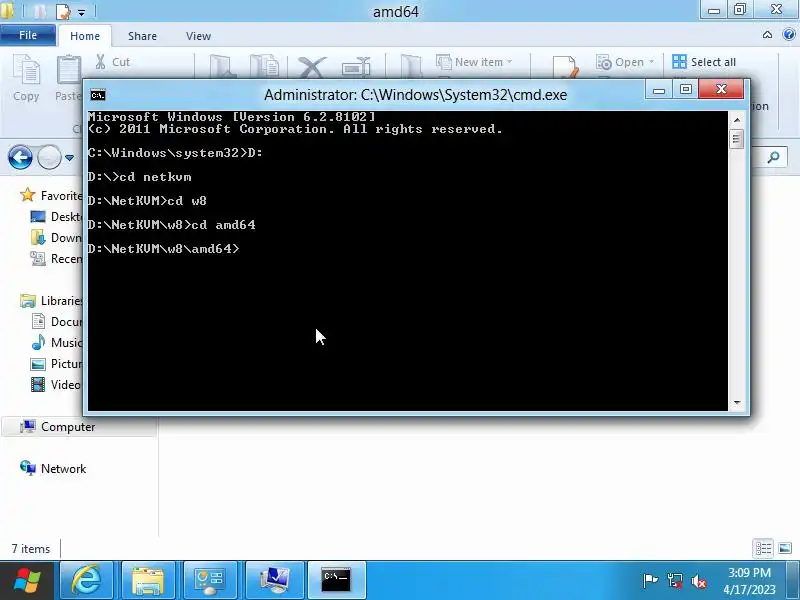The height and width of the screenshot is (600, 800).
Task: Click the Explorer quick access properties icon
Action: click(x=63, y=11)
